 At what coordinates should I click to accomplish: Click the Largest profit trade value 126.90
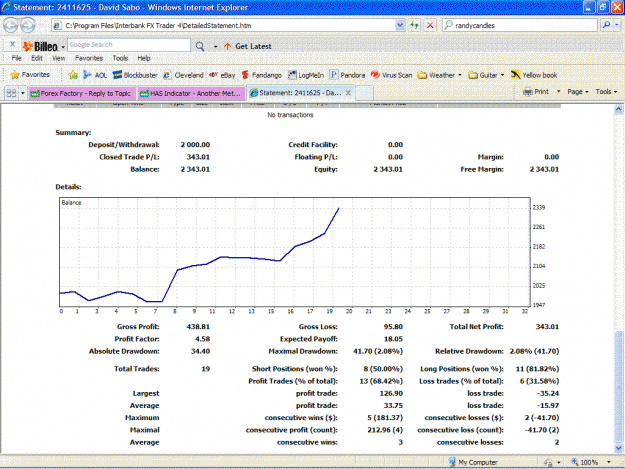(391, 393)
